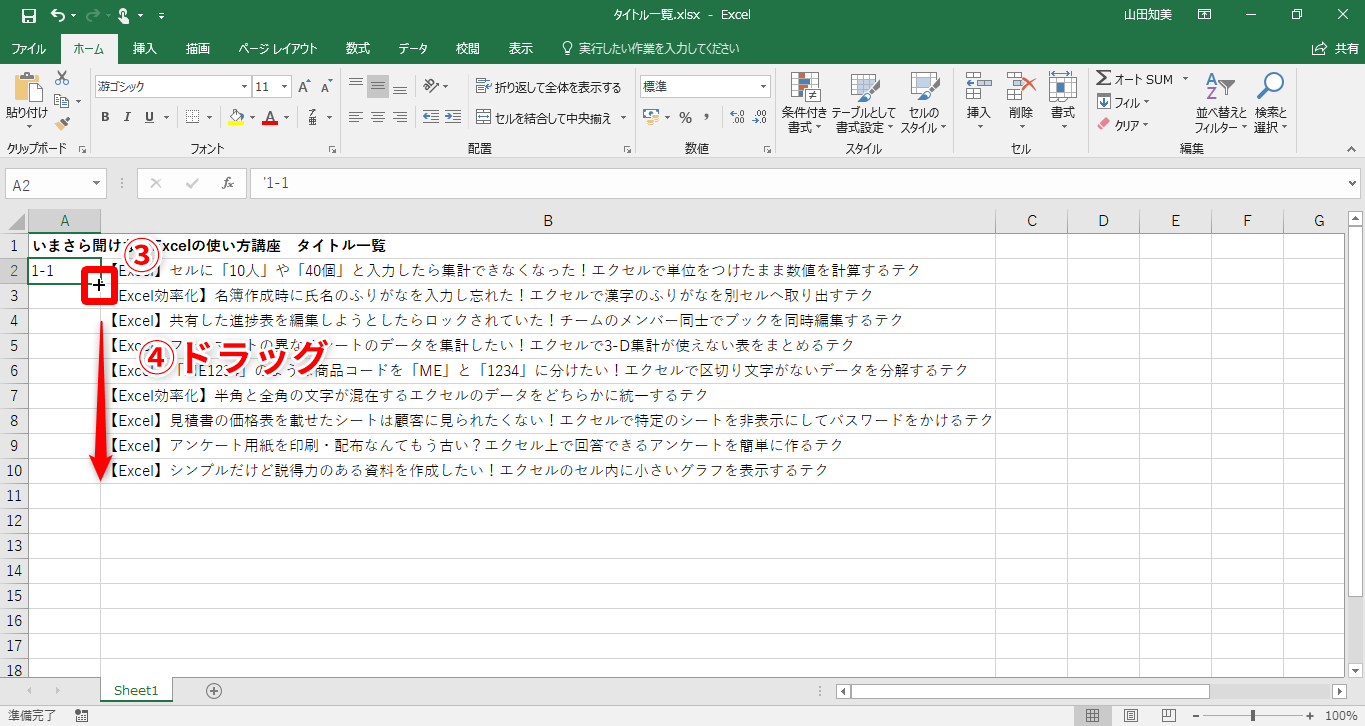The image size is (1365, 726).
Task: Switch to the データ tab
Action: (413, 48)
